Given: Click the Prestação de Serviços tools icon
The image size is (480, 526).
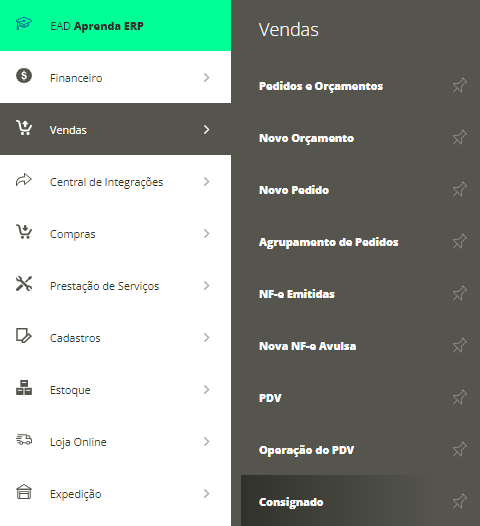Looking at the screenshot, I should 24,283.
